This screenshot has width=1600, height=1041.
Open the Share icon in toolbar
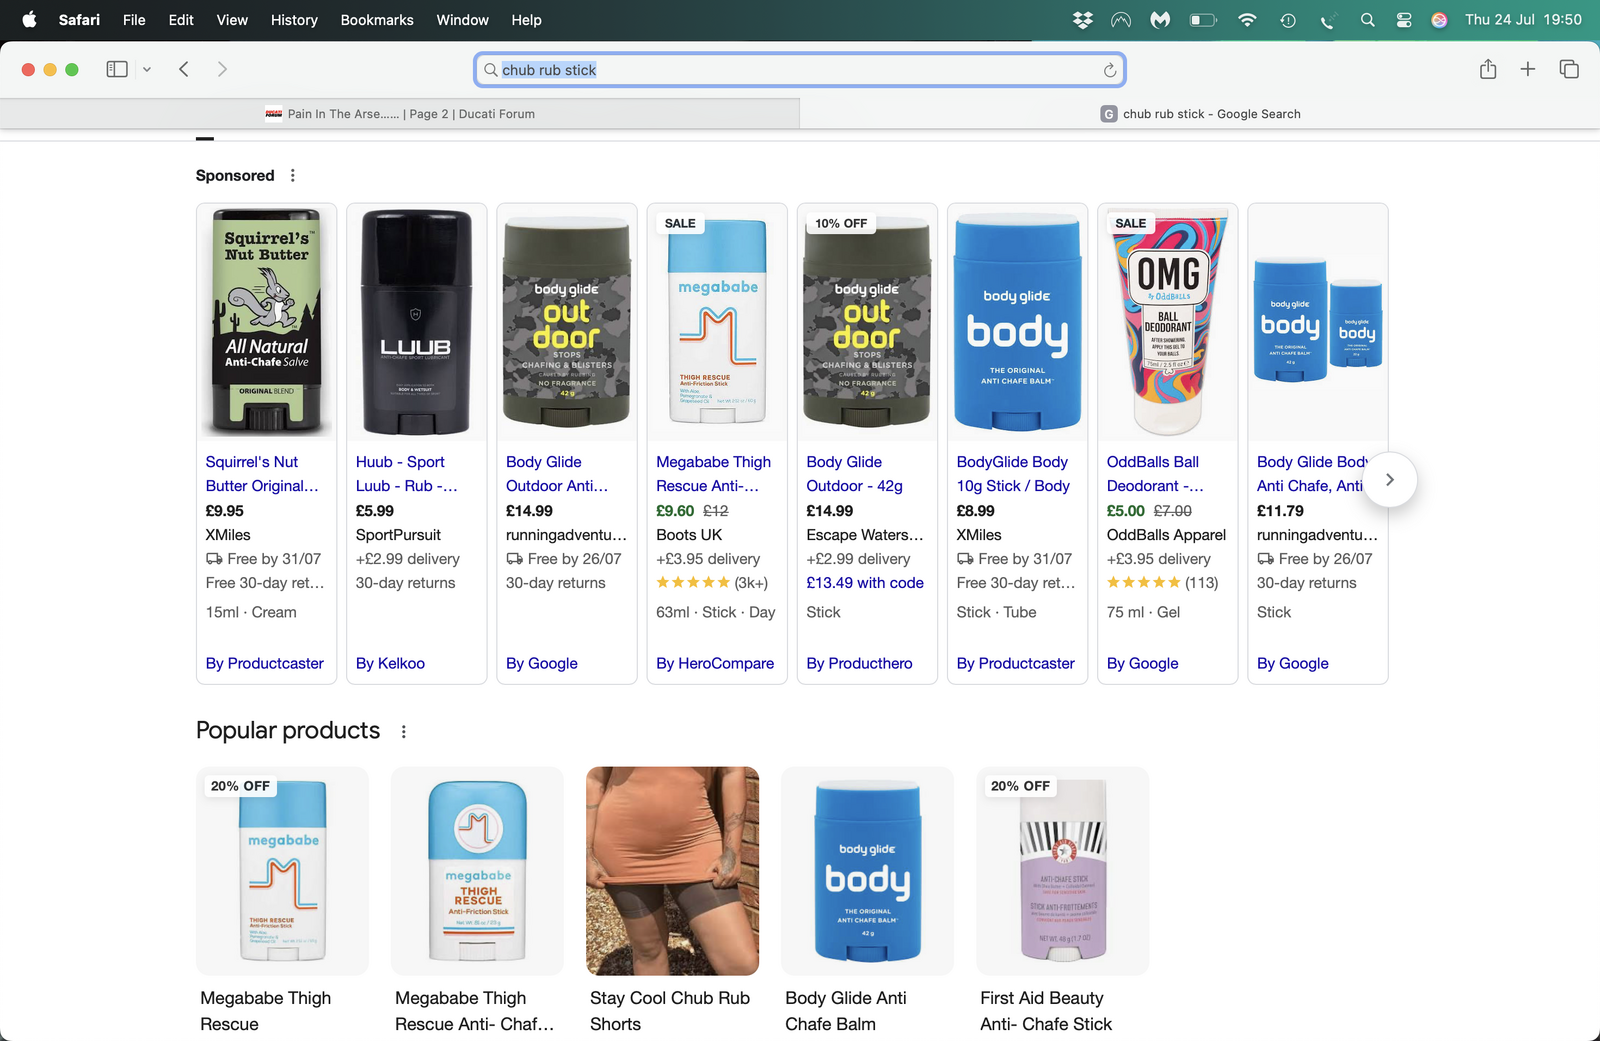(1488, 69)
